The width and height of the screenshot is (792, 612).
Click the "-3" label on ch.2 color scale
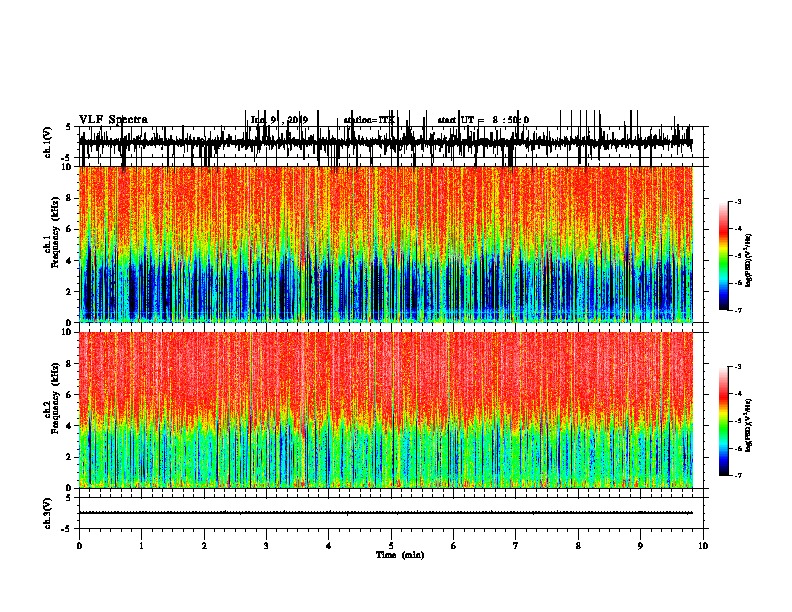point(737,367)
